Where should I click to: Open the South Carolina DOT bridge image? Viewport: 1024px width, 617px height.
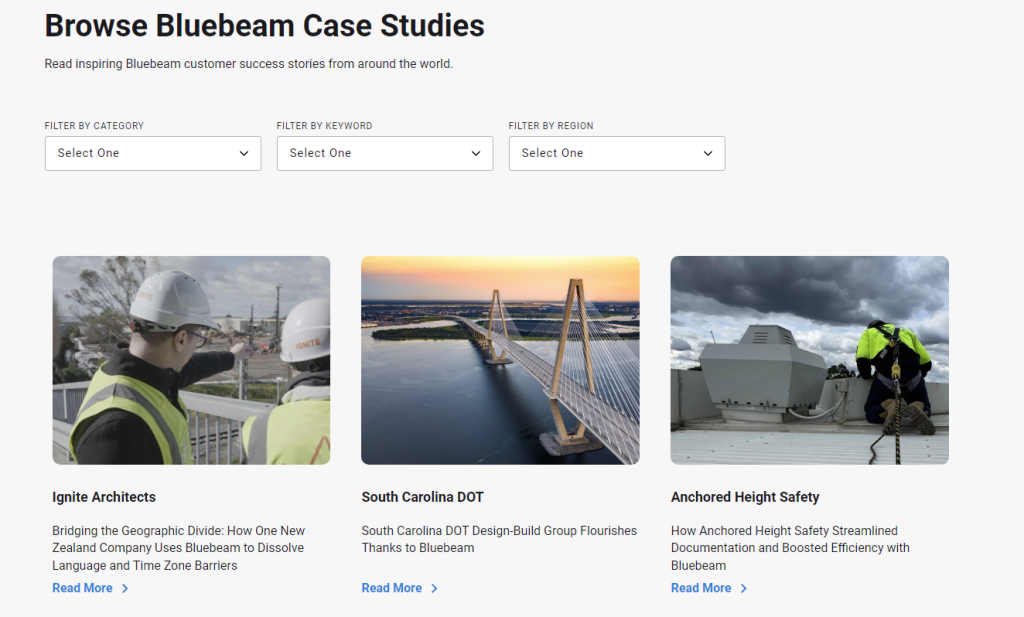500,360
